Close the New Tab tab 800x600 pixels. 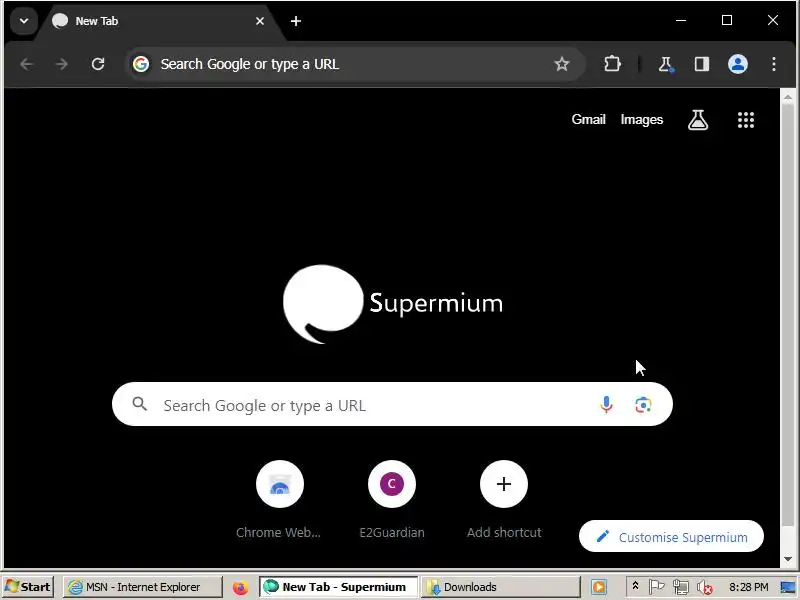(x=260, y=21)
